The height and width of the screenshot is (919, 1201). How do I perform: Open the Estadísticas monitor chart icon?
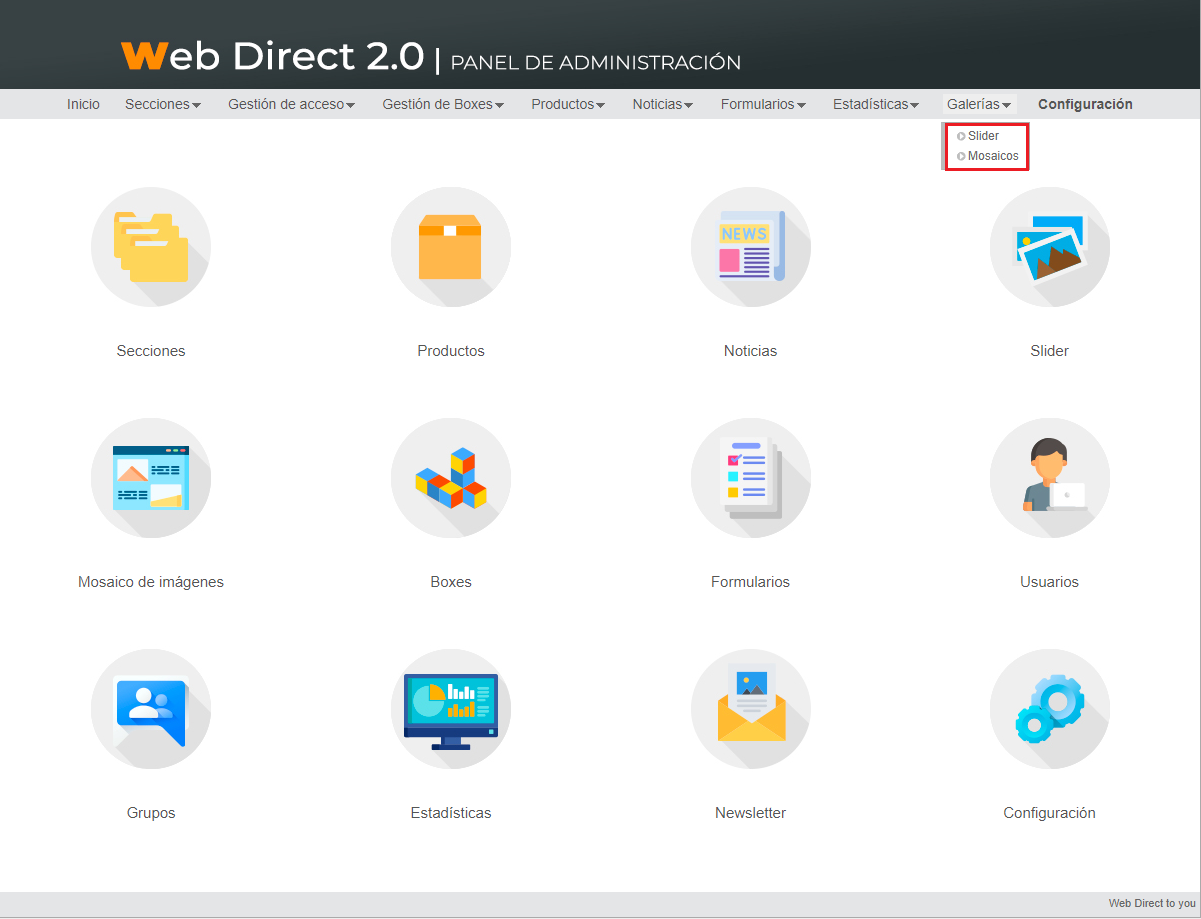(451, 710)
